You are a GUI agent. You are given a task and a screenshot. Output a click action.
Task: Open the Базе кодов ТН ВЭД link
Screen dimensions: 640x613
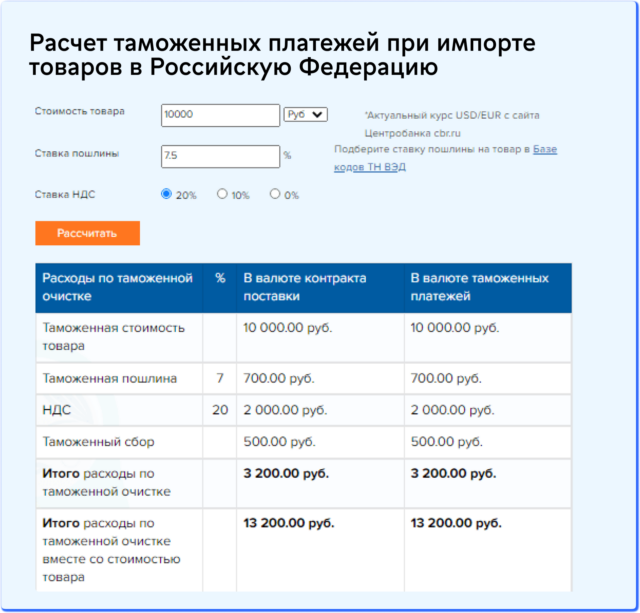coord(544,150)
